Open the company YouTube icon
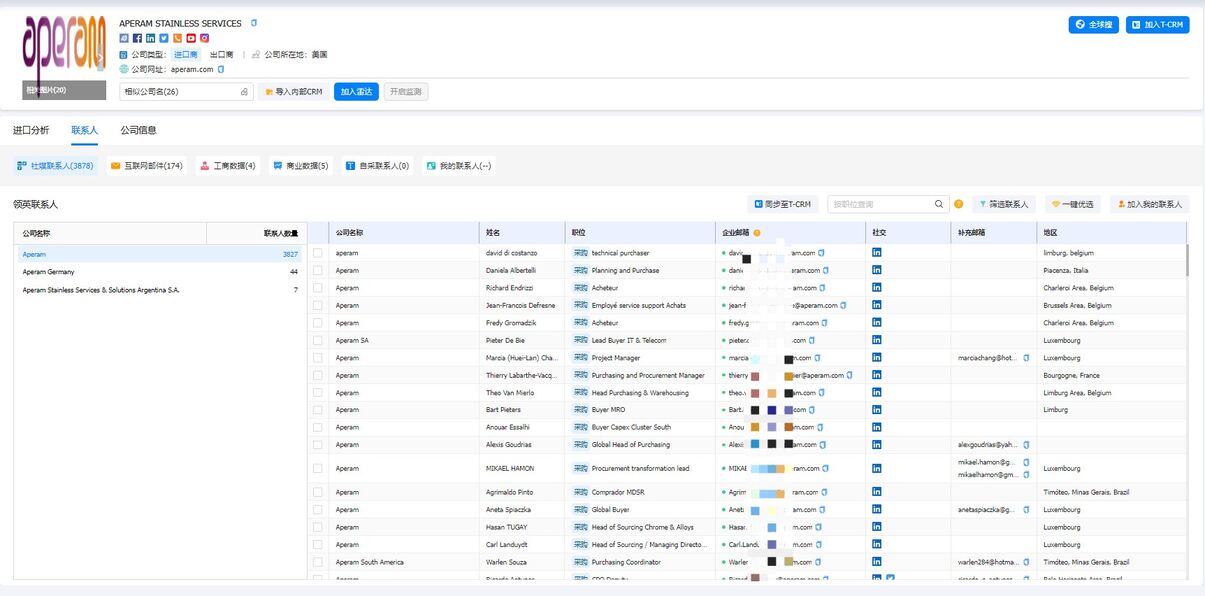This screenshot has height=596, width=1205. pyautogui.click(x=190, y=38)
